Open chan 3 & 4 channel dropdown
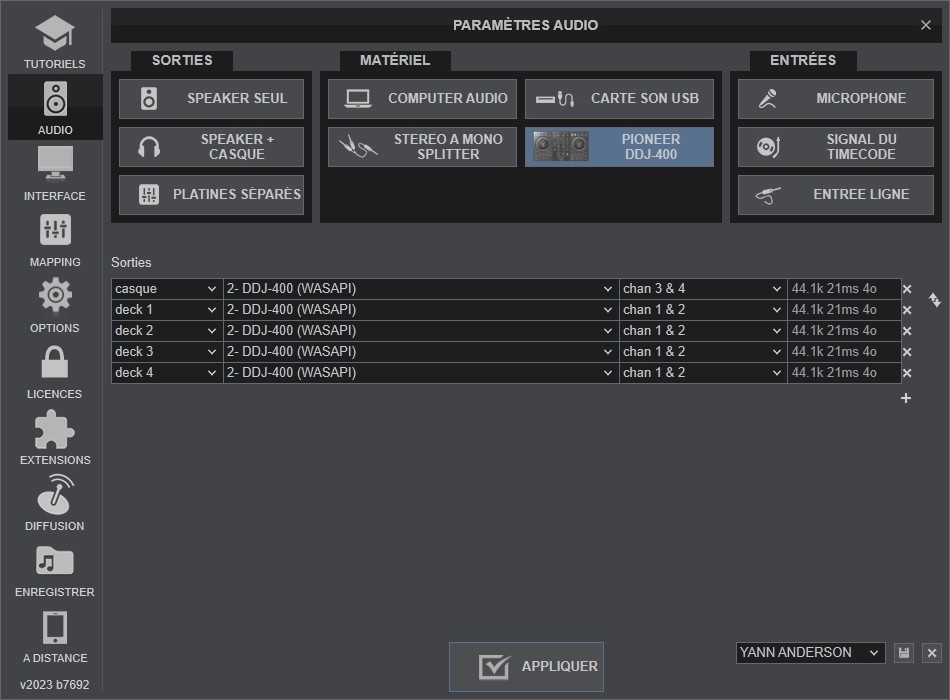Viewport: 950px width, 700px height. tap(703, 289)
